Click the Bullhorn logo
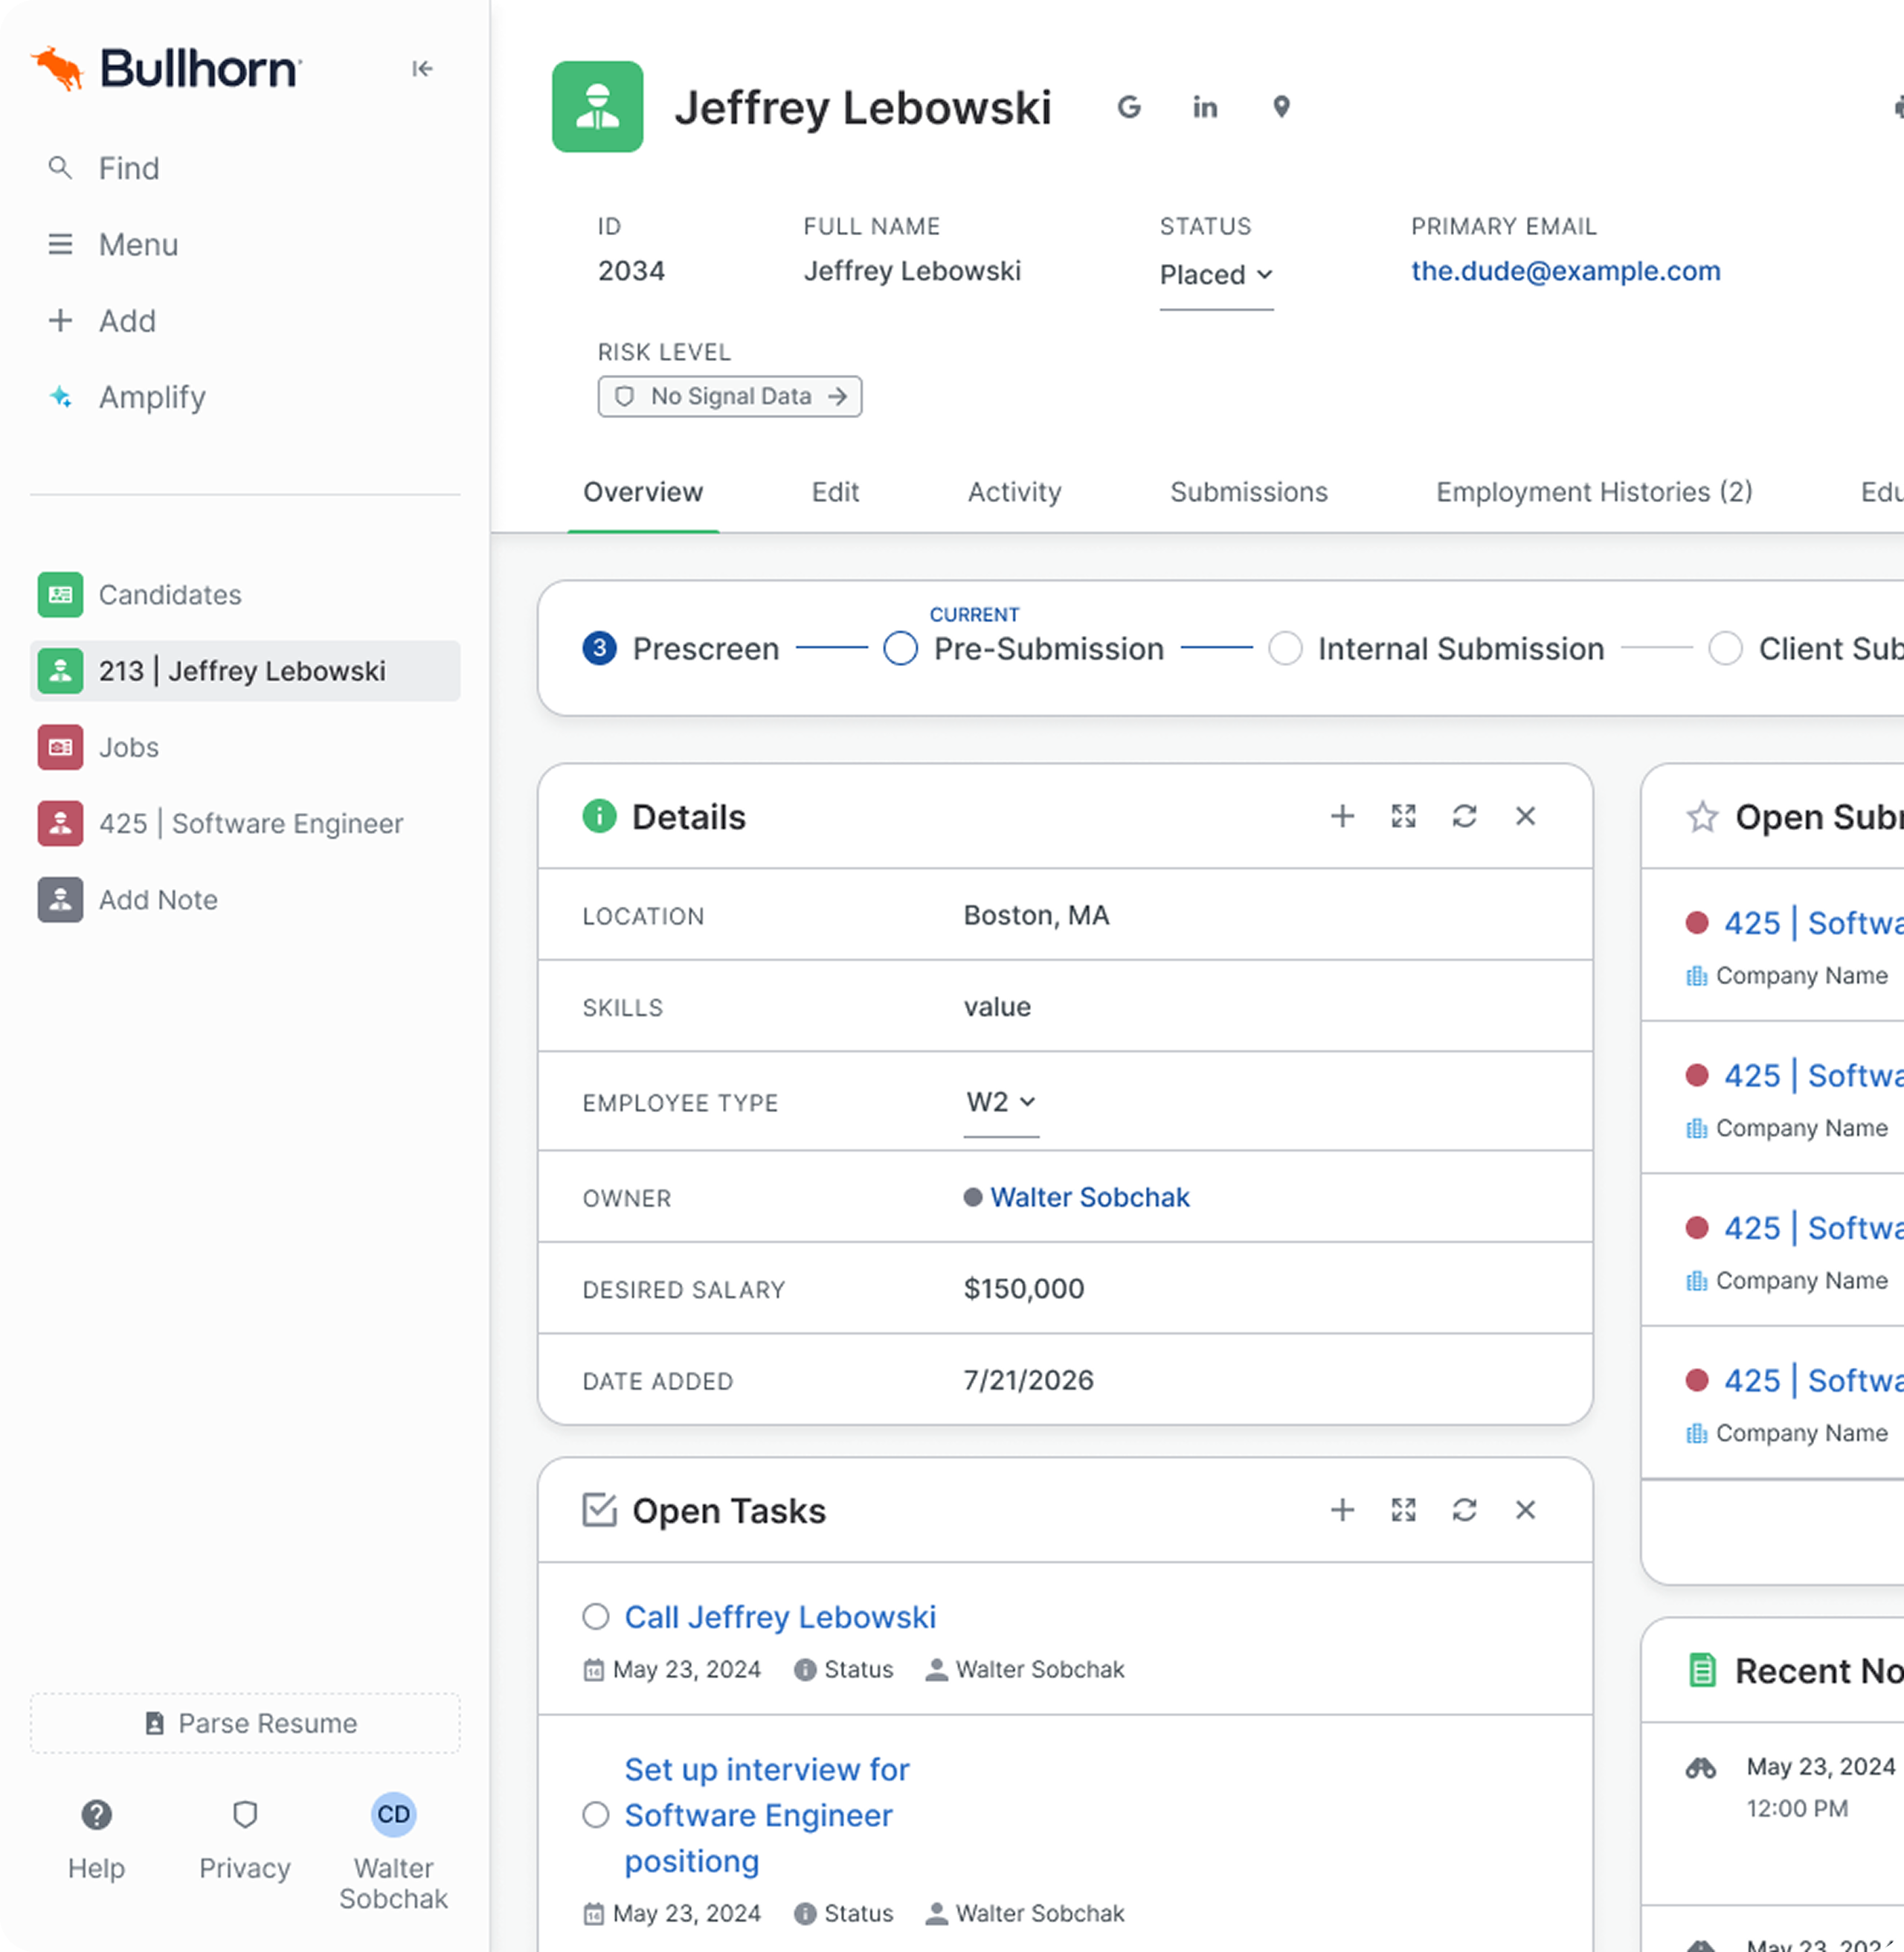1904x1952 pixels. 165,68
